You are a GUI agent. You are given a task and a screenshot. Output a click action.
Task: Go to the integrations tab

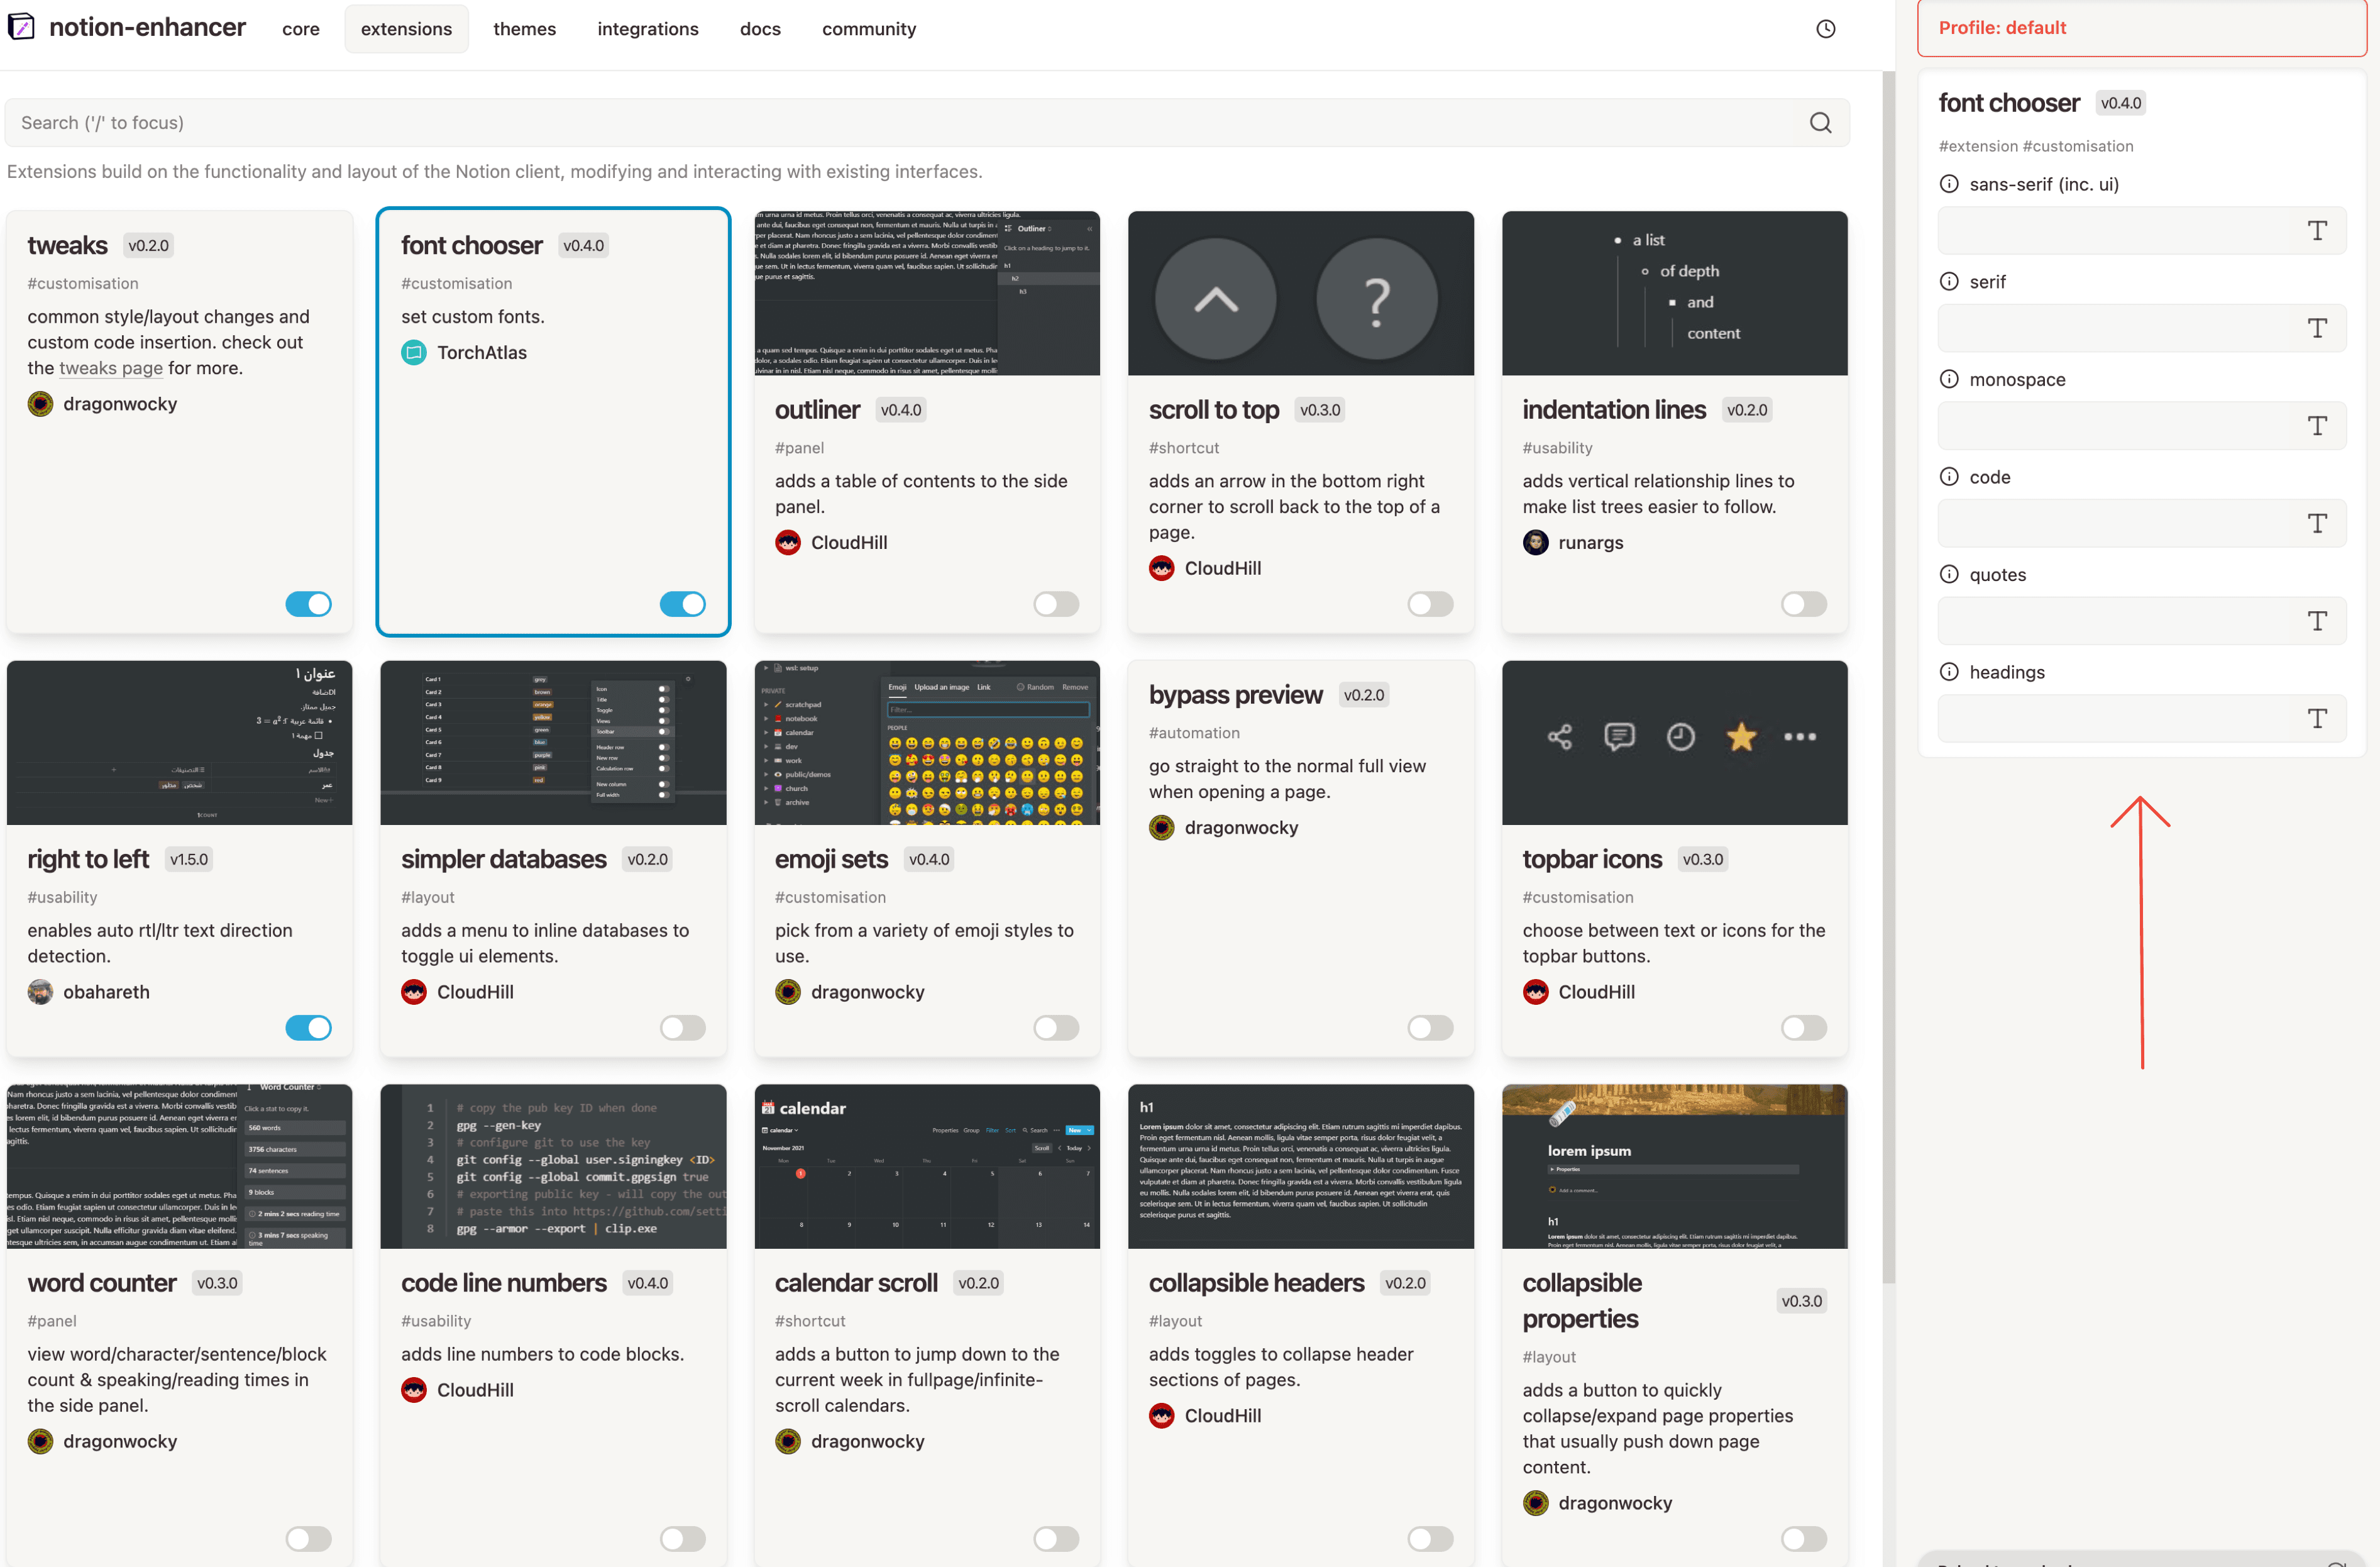[648, 29]
